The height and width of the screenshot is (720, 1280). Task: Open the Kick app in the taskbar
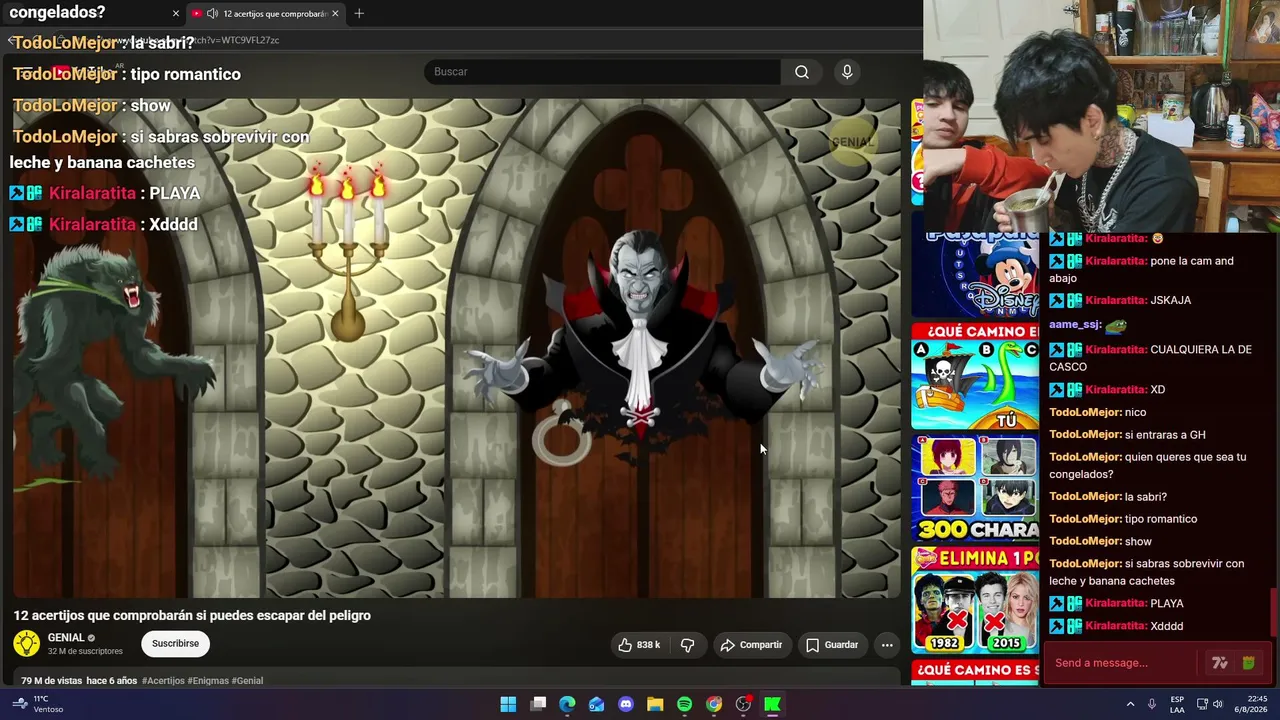(772, 704)
